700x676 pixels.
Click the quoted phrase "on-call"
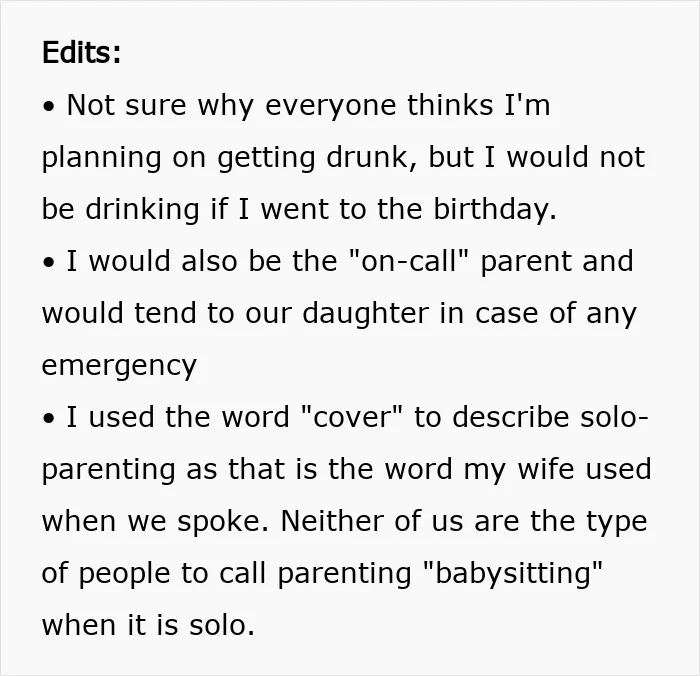[x=406, y=260]
